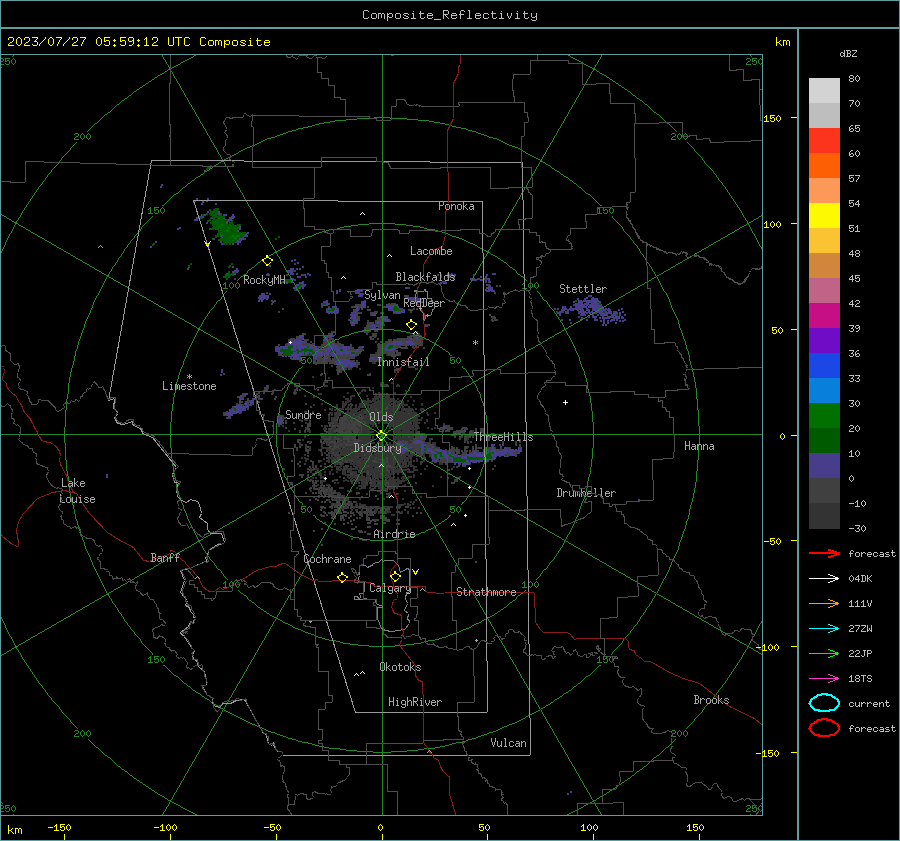Select the 51 dBZ yellow color swatch

click(x=824, y=215)
